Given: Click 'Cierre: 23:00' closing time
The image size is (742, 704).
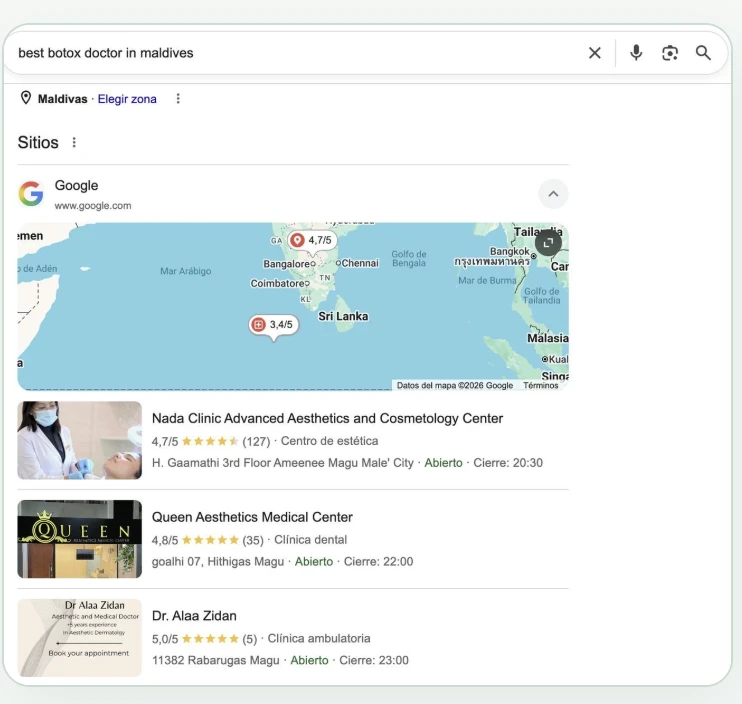Looking at the screenshot, I should (374, 660).
